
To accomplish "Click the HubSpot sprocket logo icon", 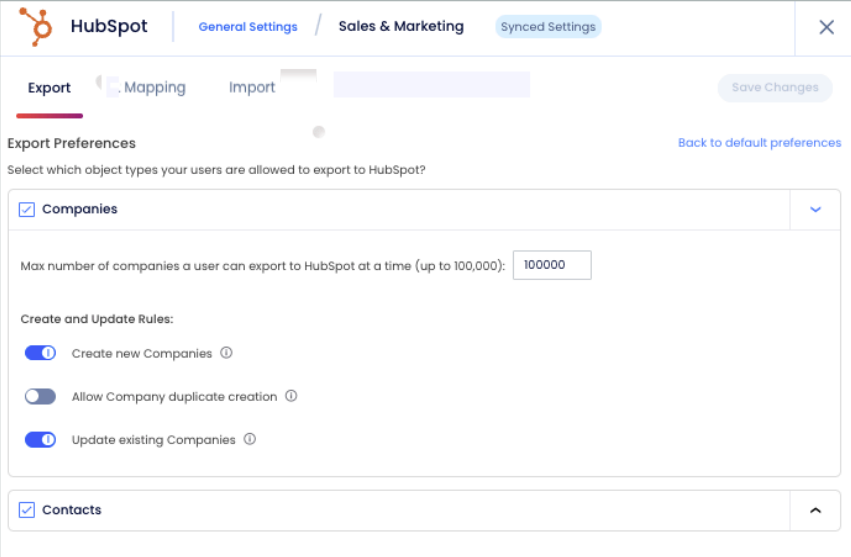I will pos(37,27).
